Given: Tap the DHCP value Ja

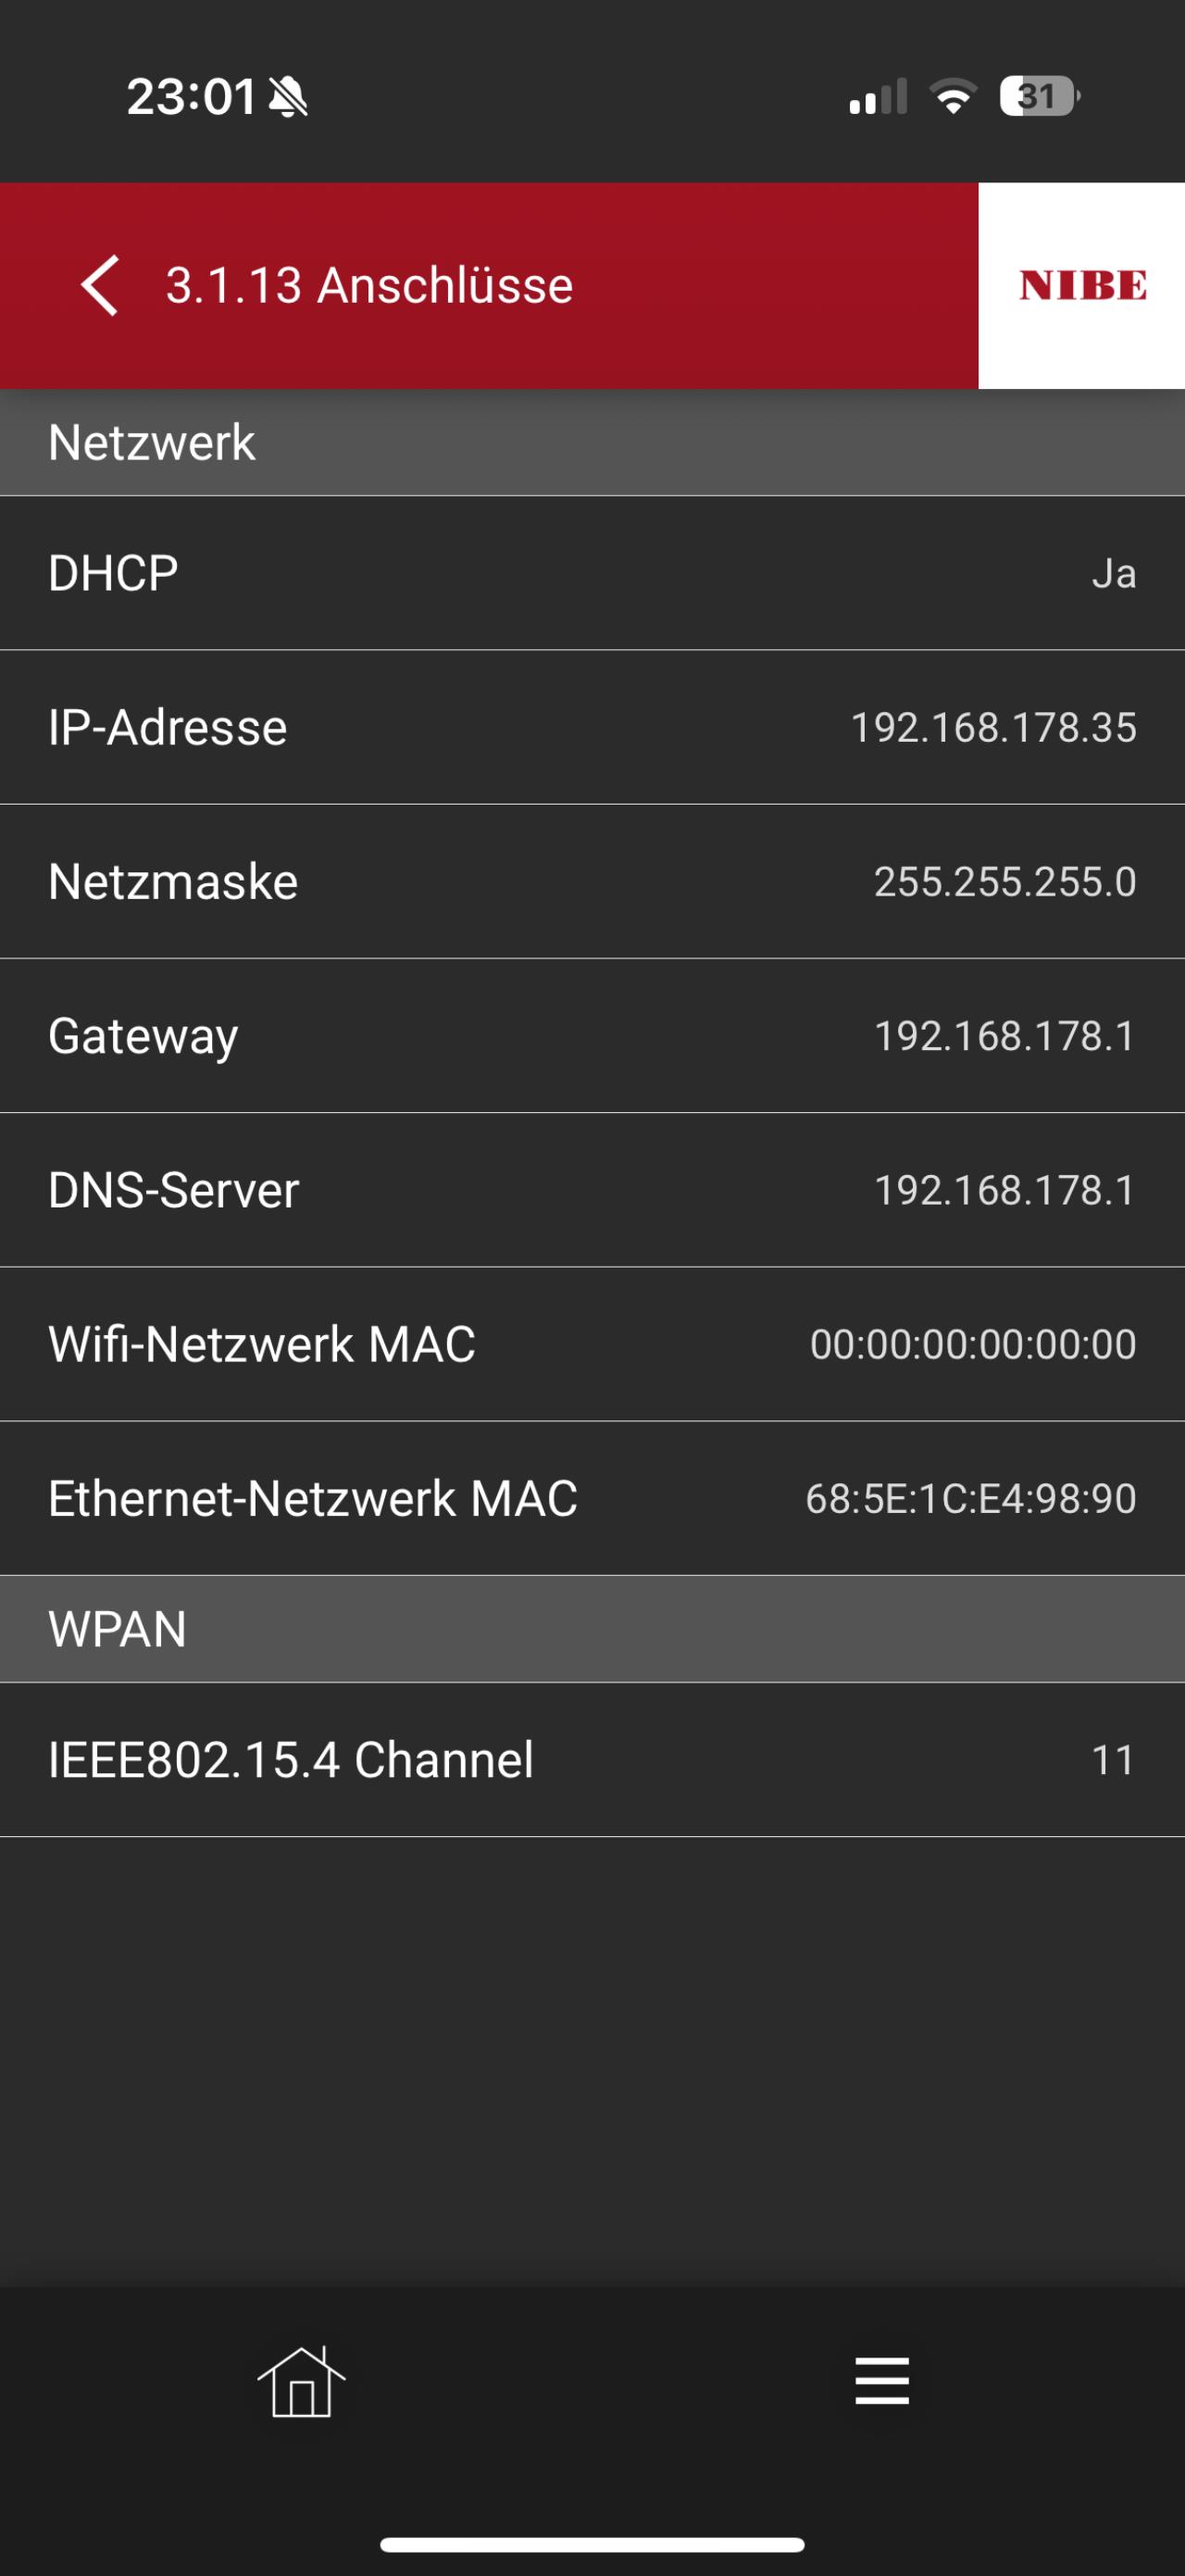Looking at the screenshot, I should (x=1113, y=574).
